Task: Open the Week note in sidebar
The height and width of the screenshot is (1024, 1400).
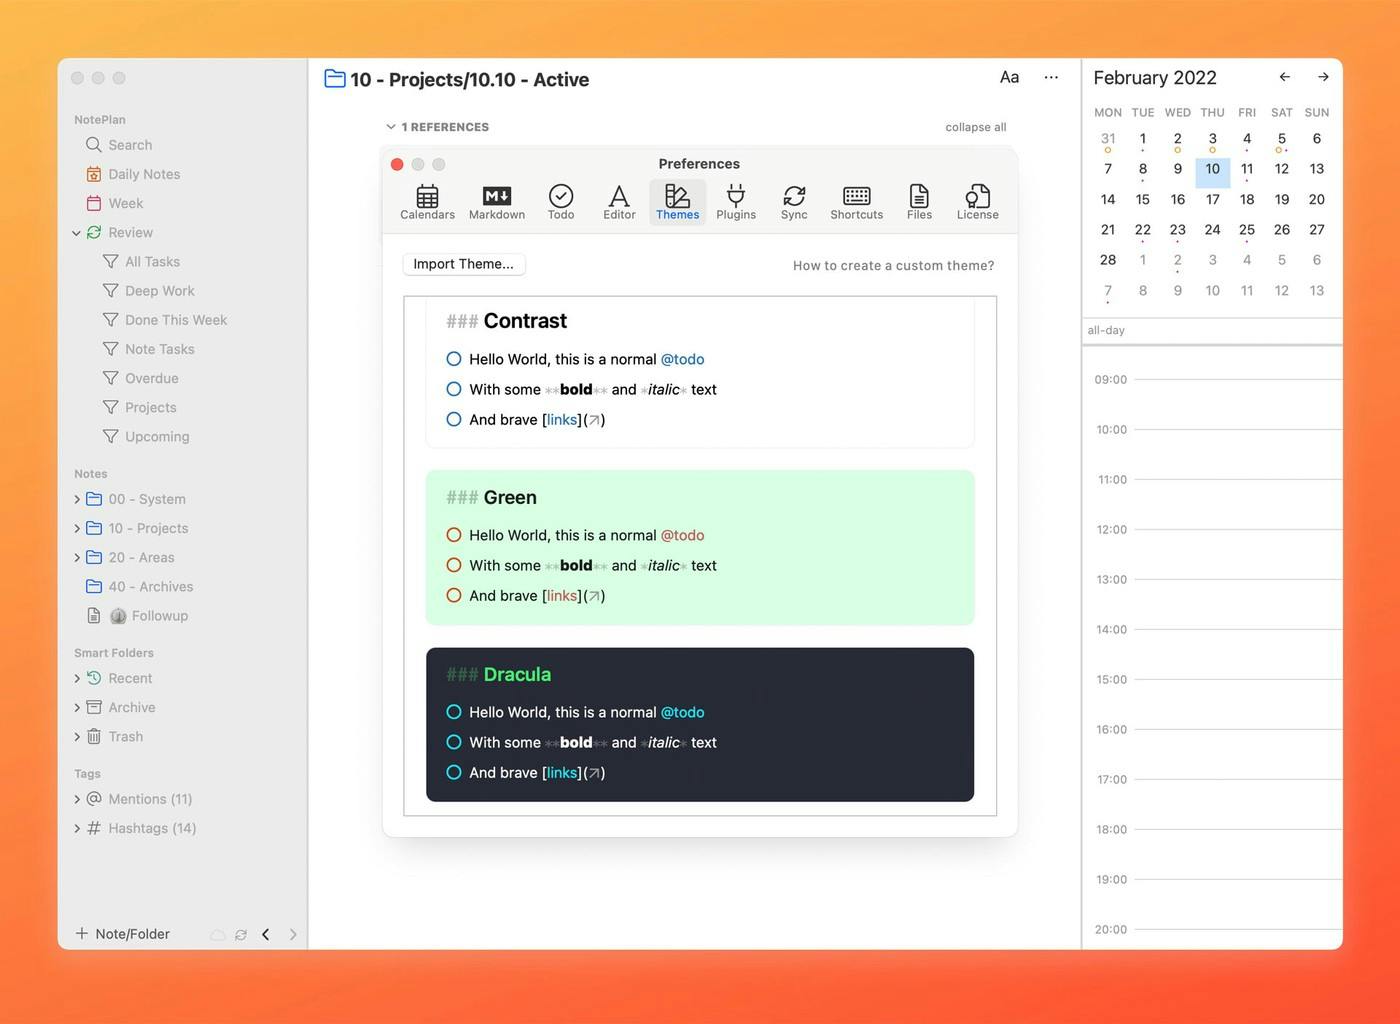Action: click(x=114, y=203)
